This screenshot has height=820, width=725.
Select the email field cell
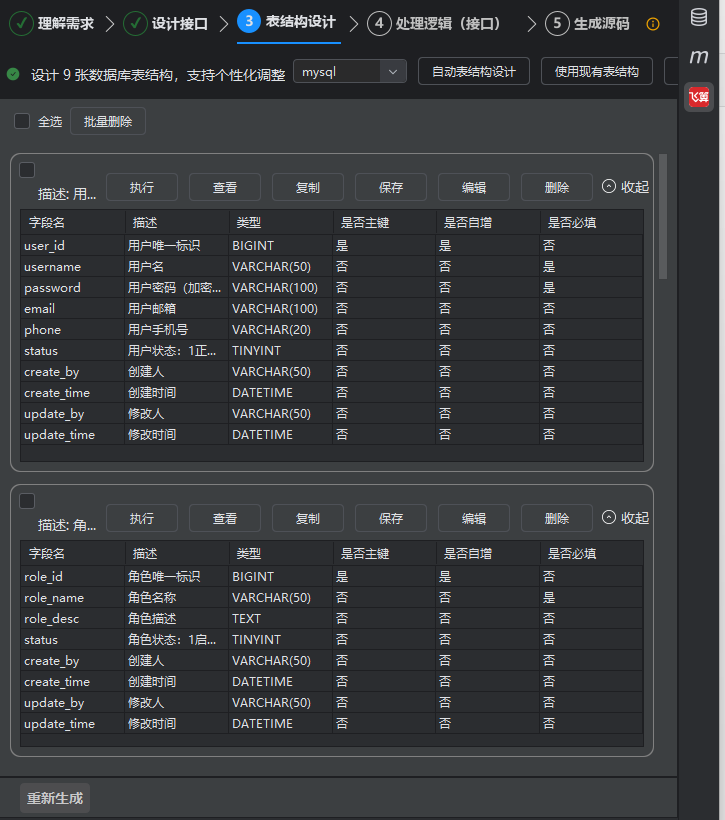click(x=72, y=309)
